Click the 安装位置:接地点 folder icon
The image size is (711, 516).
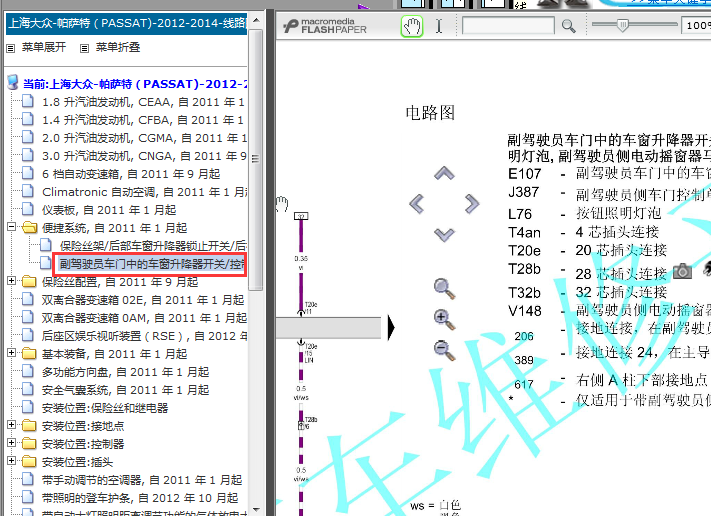pyautogui.click(x=29, y=425)
